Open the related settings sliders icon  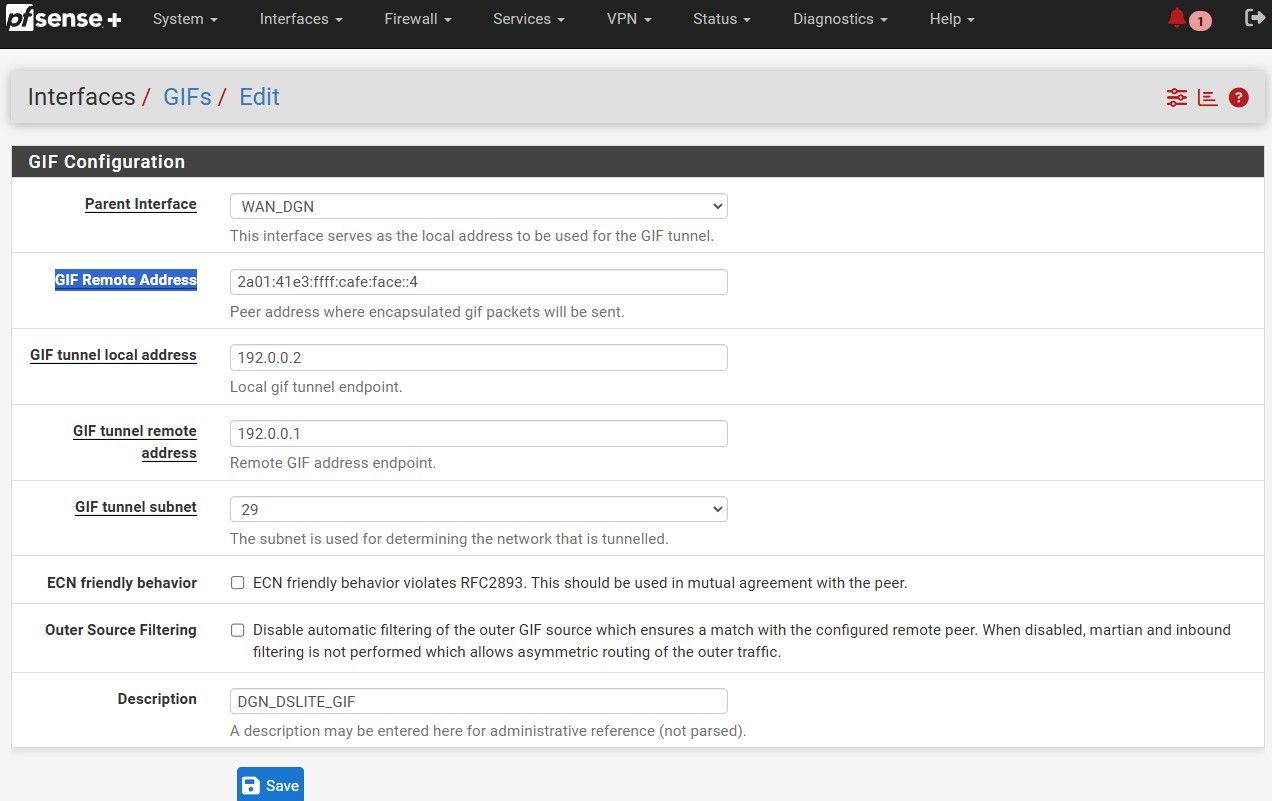click(x=1176, y=97)
